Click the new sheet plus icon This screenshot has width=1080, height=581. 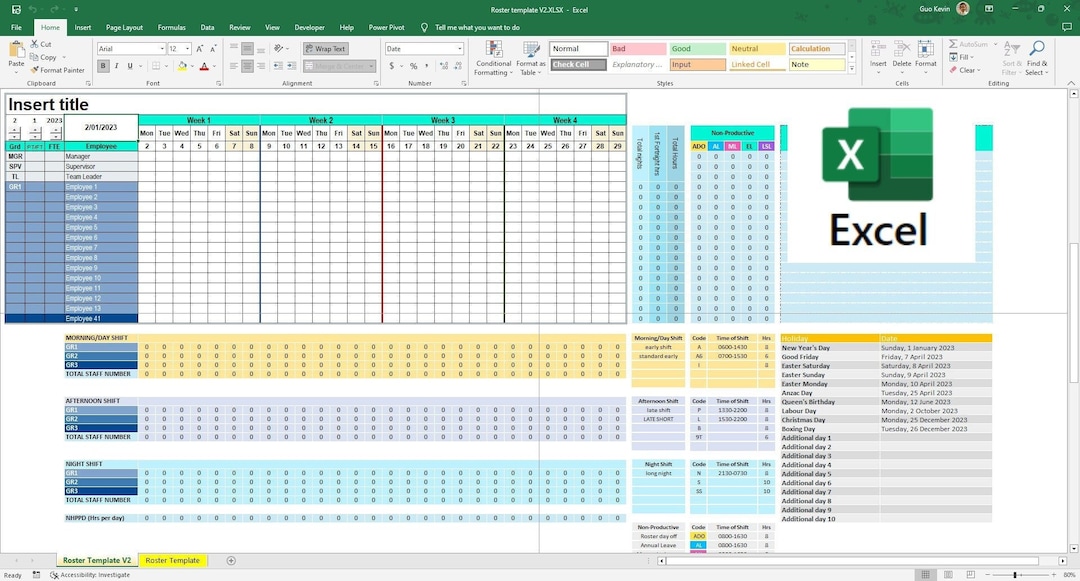point(231,560)
